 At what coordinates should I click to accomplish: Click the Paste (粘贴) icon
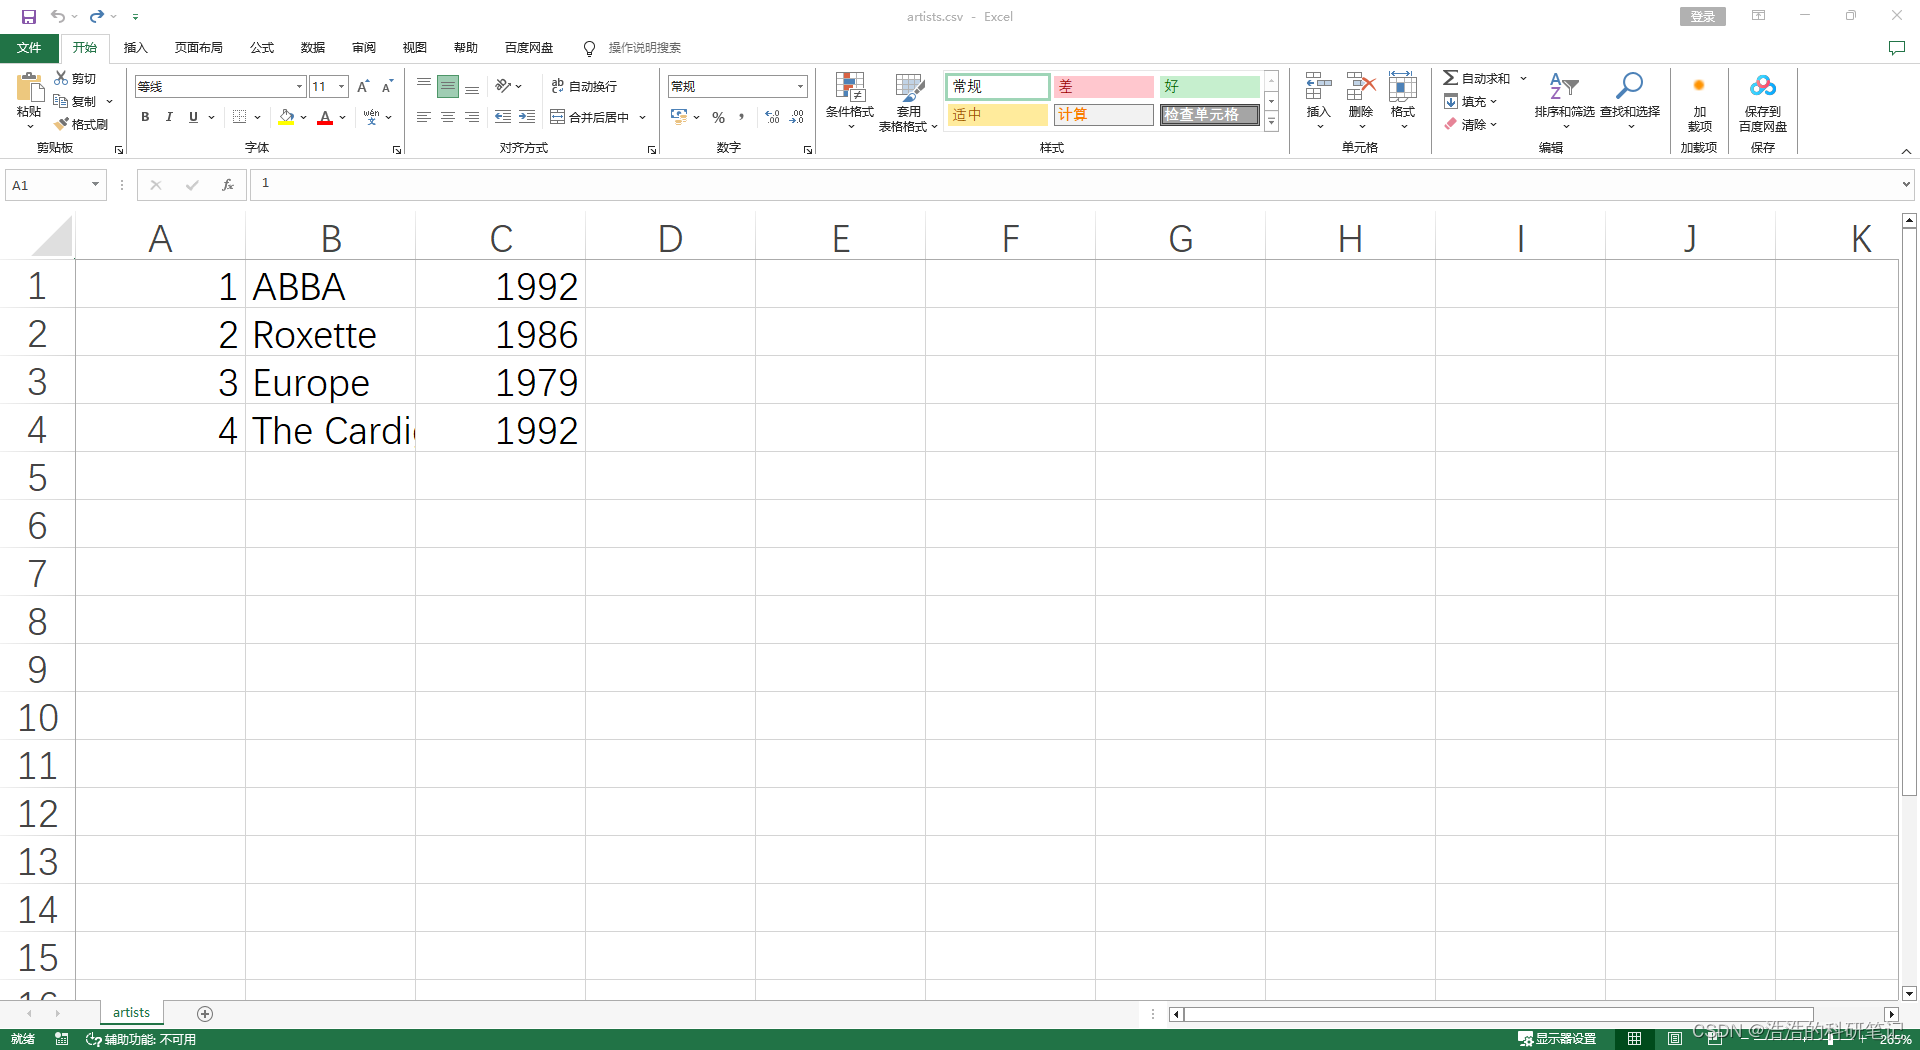click(29, 88)
